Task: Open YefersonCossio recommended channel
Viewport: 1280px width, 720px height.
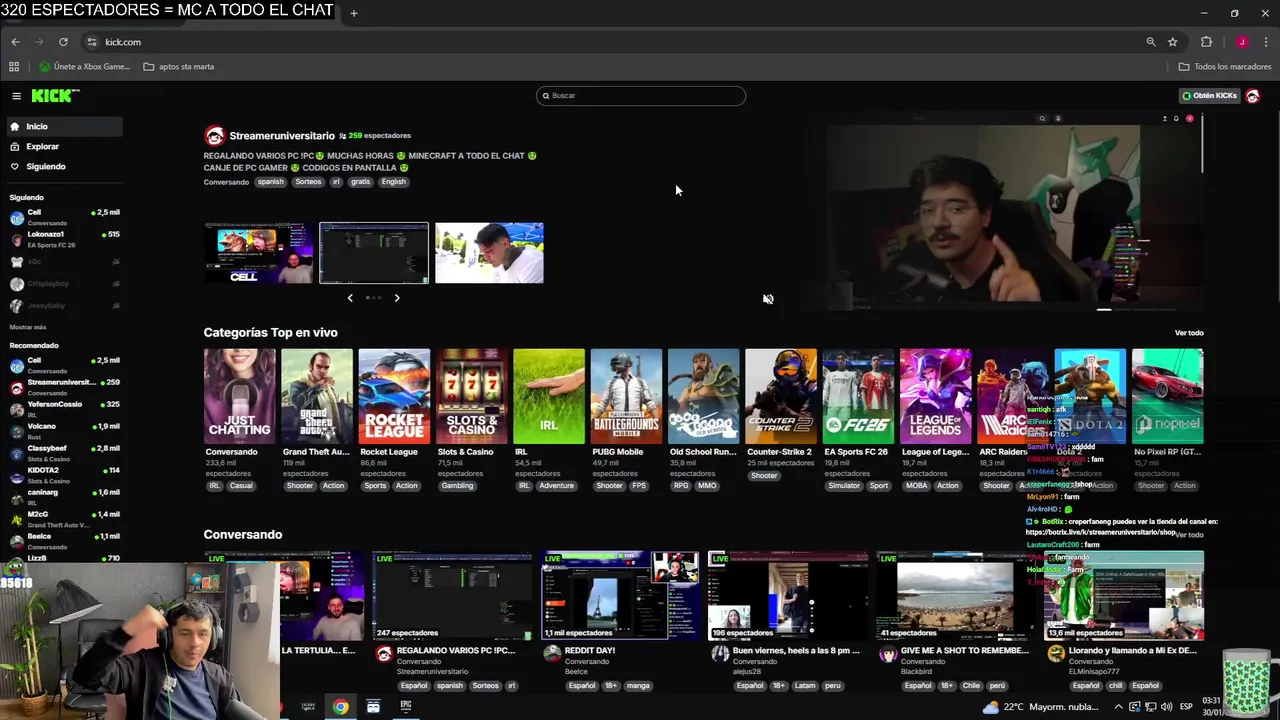Action: click(64, 408)
